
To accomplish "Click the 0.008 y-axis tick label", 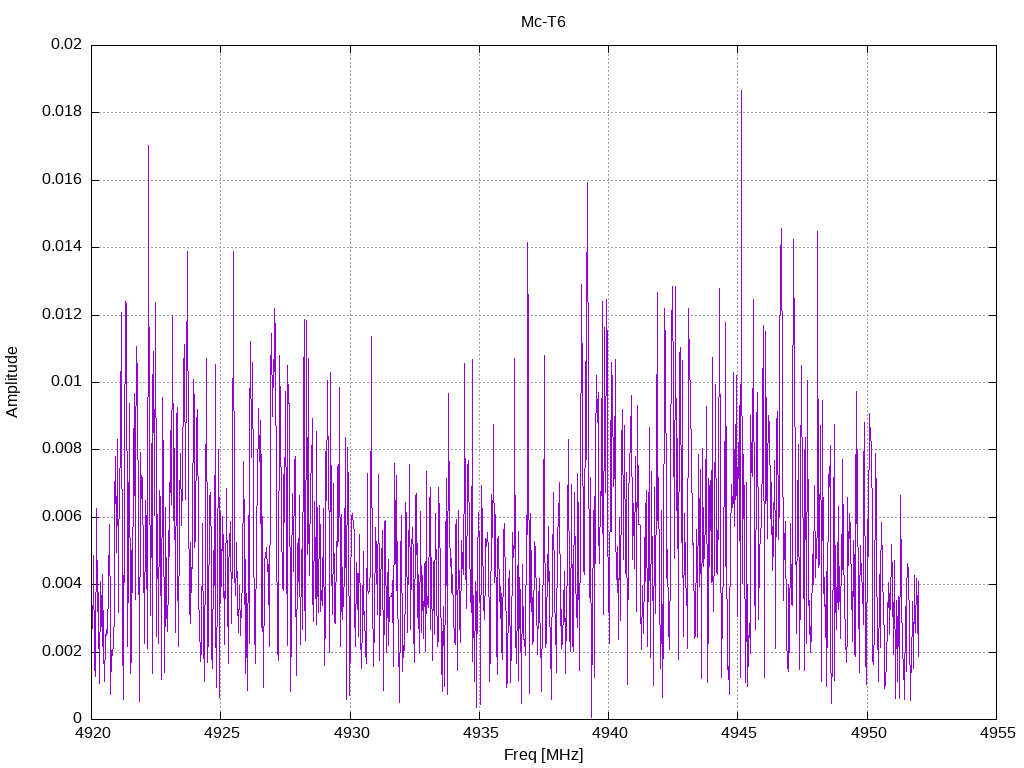I will pyautogui.click(x=63, y=449).
